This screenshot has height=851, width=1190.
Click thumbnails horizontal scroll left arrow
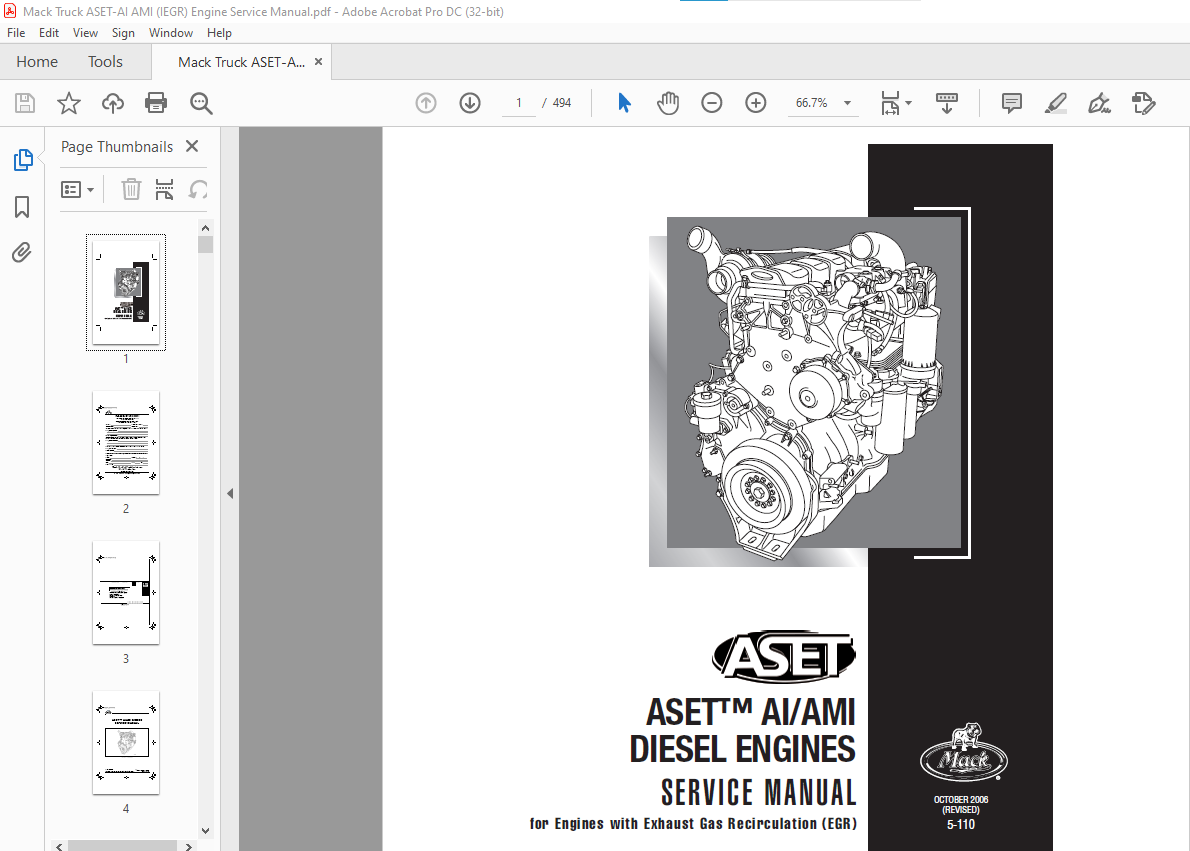tap(59, 846)
